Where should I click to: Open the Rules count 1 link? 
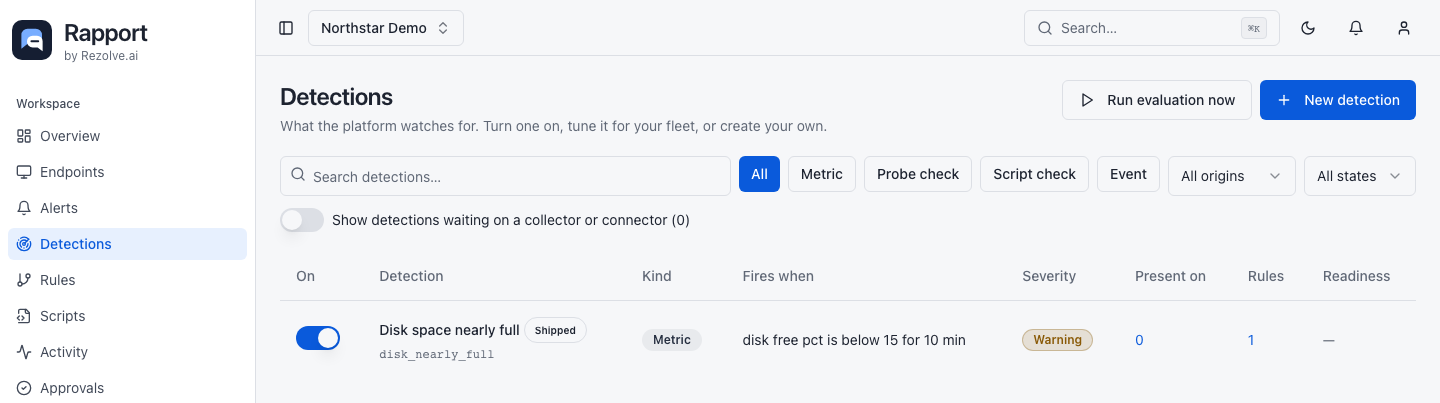(1251, 340)
